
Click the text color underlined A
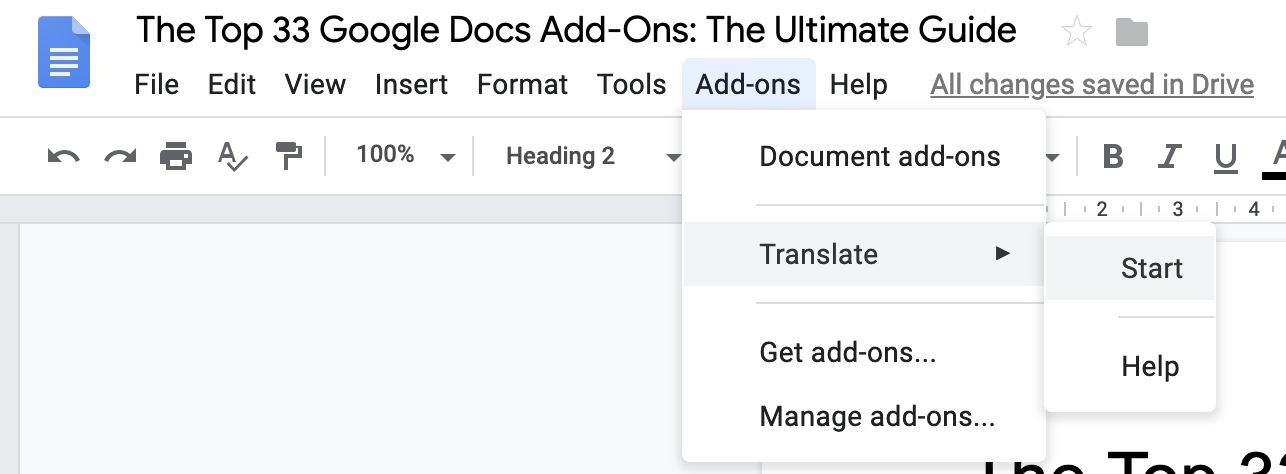[x=1276, y=157]
